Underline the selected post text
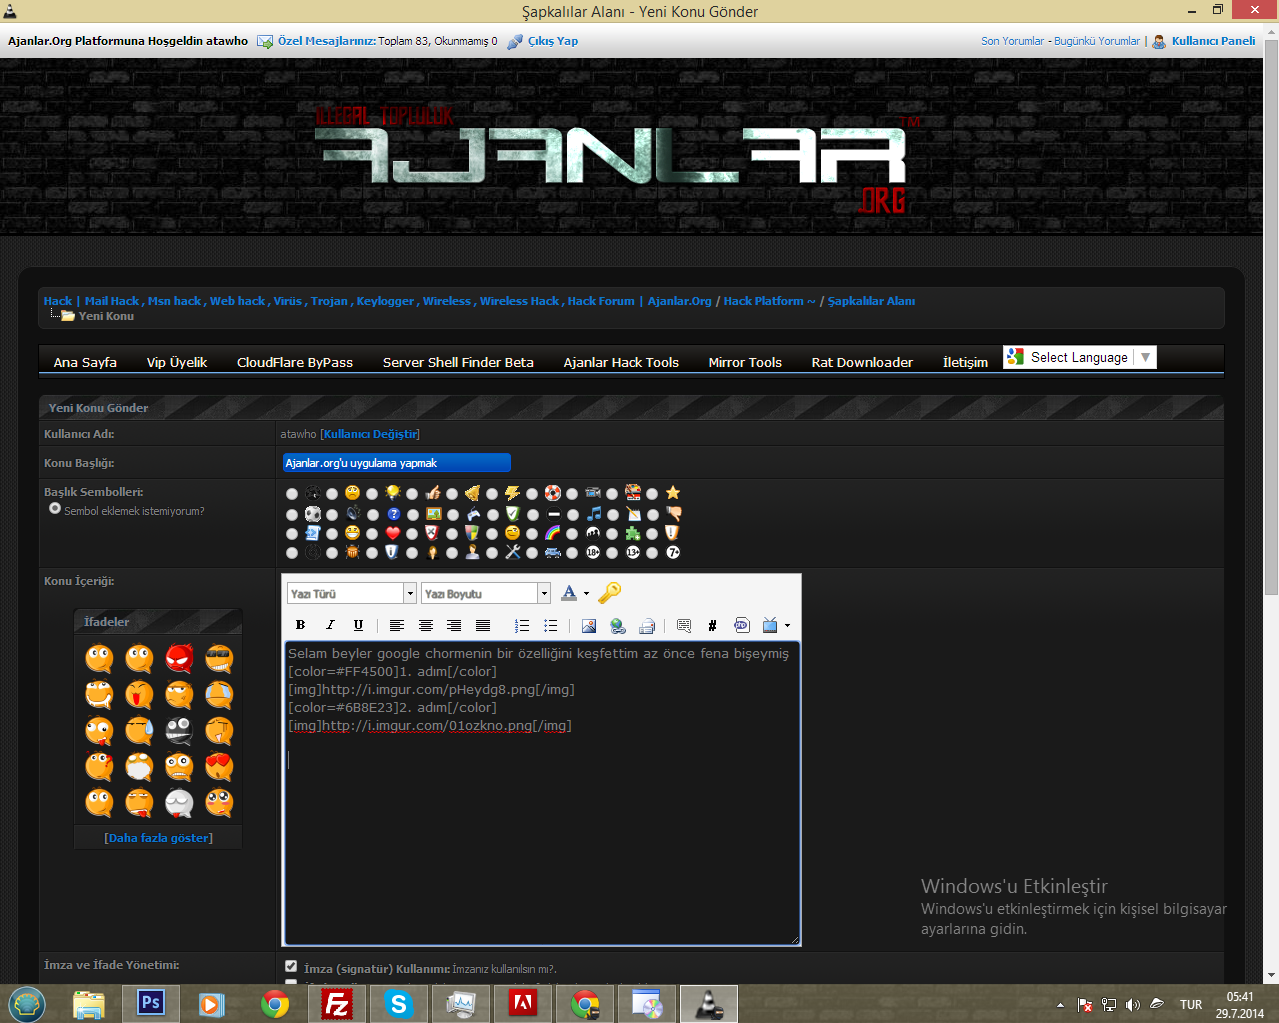This screenshot has width=1279, height=1023. 358,625
